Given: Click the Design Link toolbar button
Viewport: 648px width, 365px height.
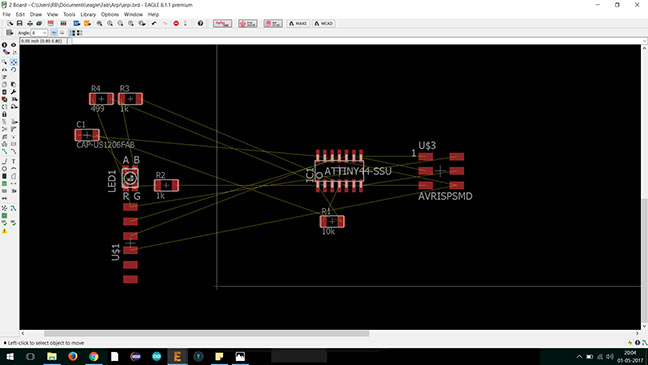Looking at the screenshot, I should tap(222, 24).
